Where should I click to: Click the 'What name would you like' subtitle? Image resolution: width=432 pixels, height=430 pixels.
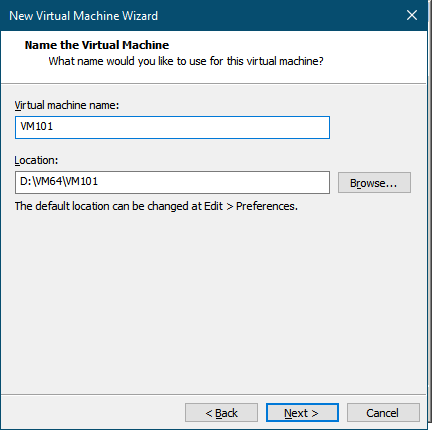[186, 61]
